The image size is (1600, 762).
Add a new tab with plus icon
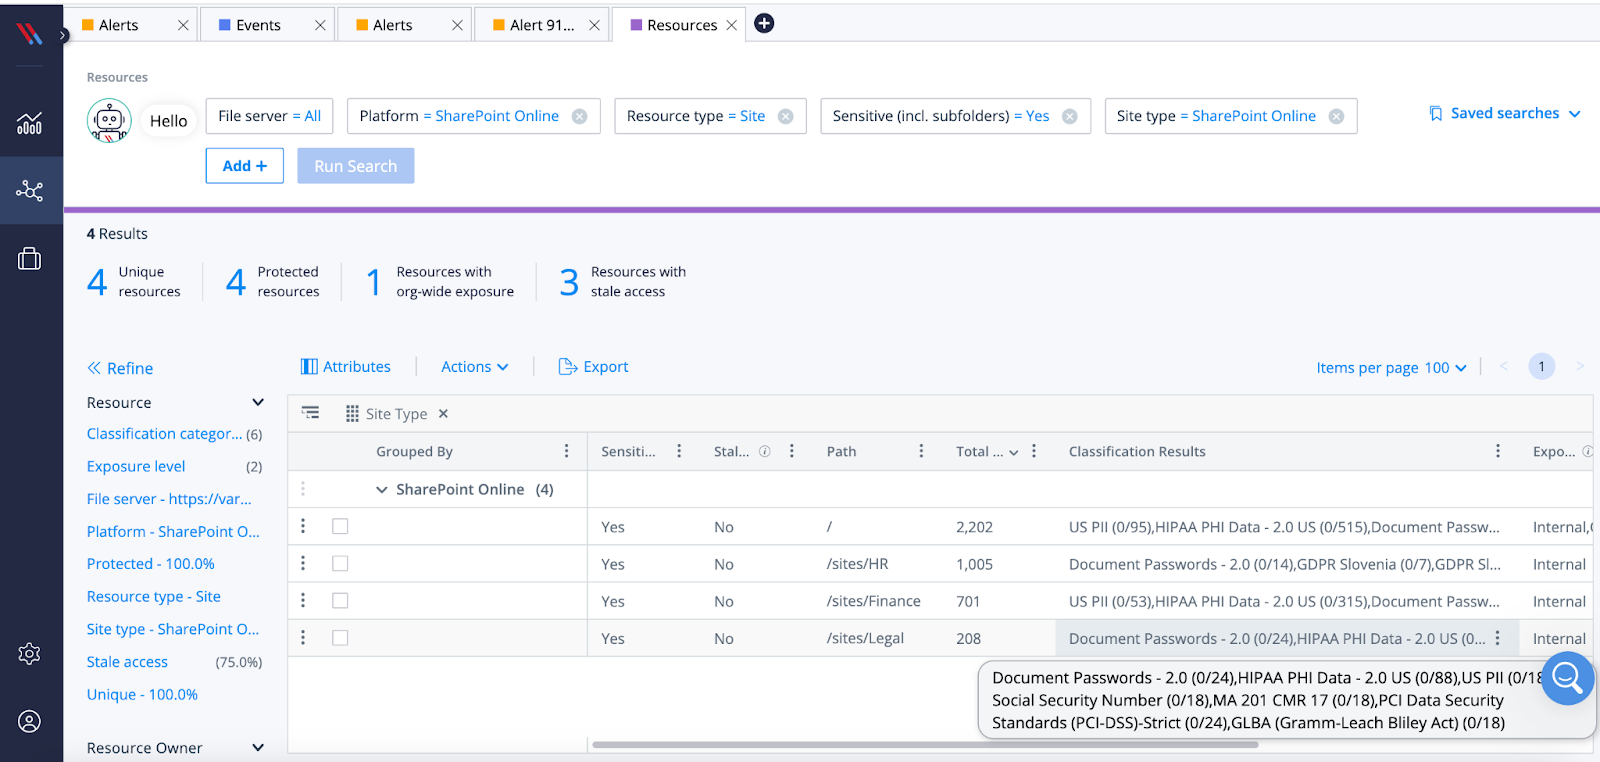[x=764, y=24]
